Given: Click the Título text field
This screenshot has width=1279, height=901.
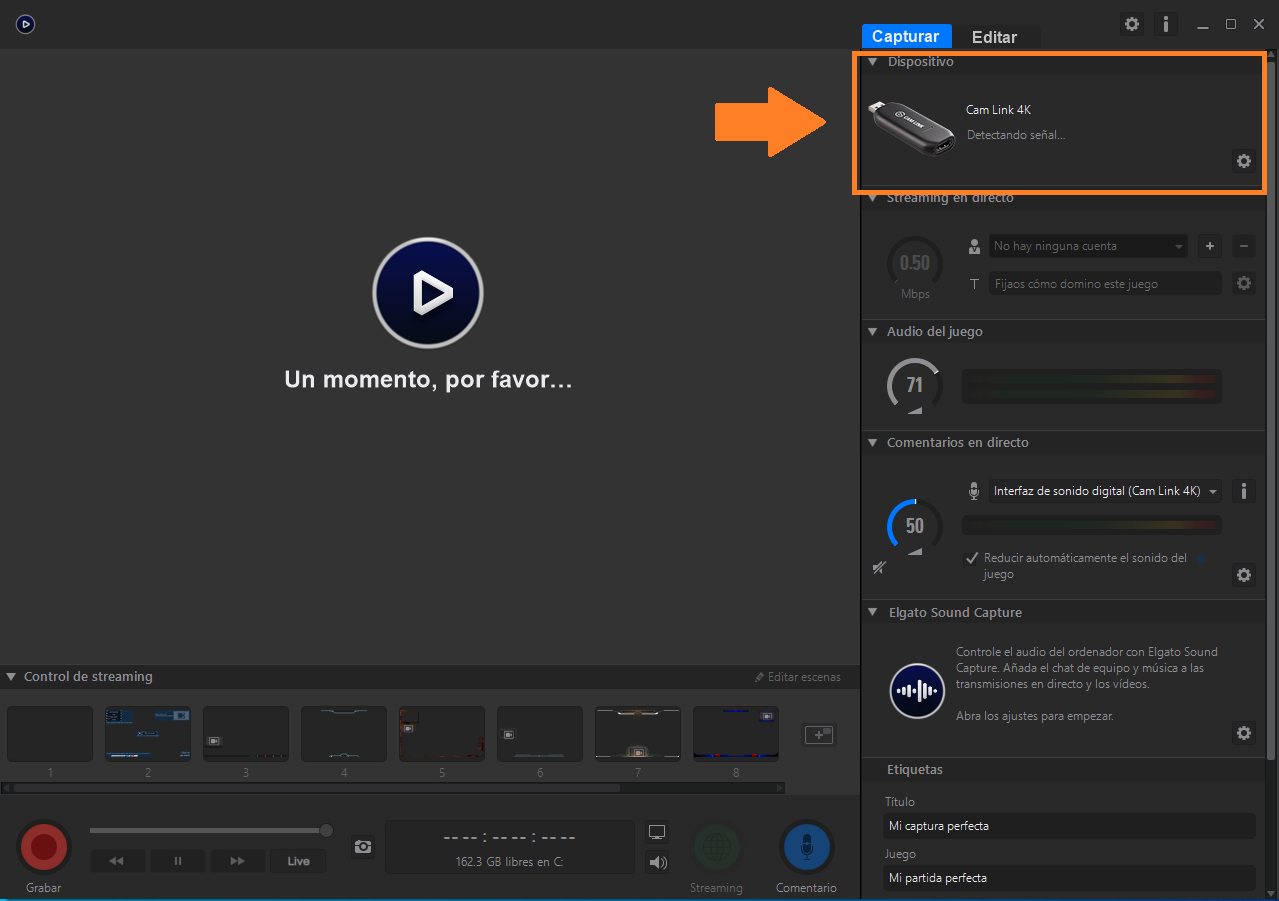Looking at the screenshot, I should click(x=1069, y=826).
